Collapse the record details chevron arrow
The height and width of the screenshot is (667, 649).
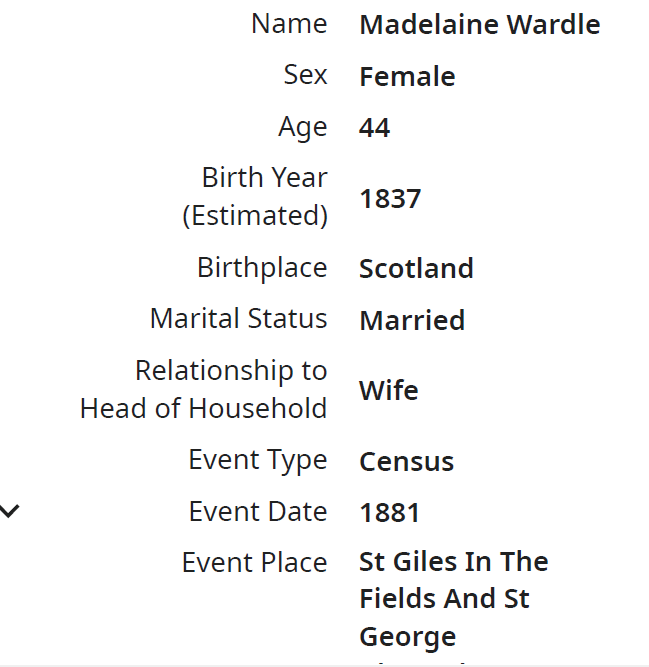coord(10,511)
